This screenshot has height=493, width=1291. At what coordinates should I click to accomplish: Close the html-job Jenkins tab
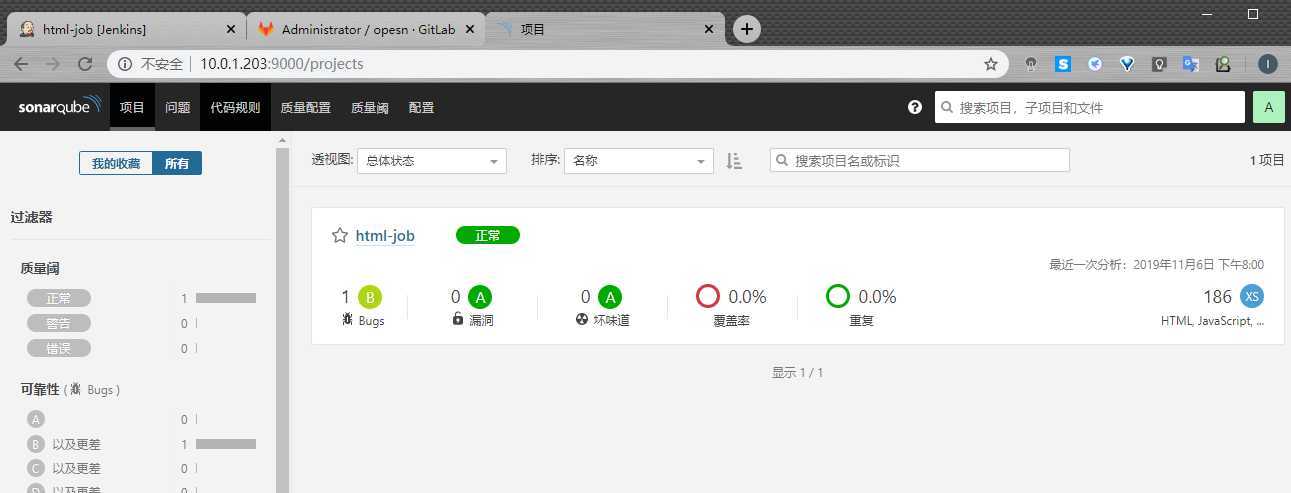232,29
